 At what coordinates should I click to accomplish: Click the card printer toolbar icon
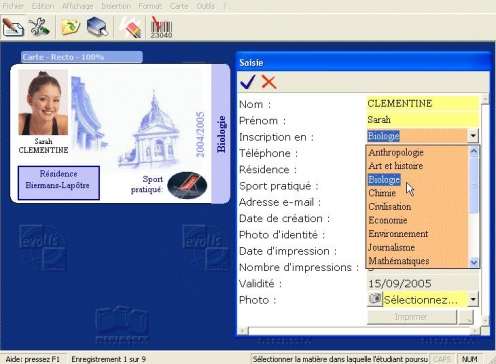click(97, 27)
